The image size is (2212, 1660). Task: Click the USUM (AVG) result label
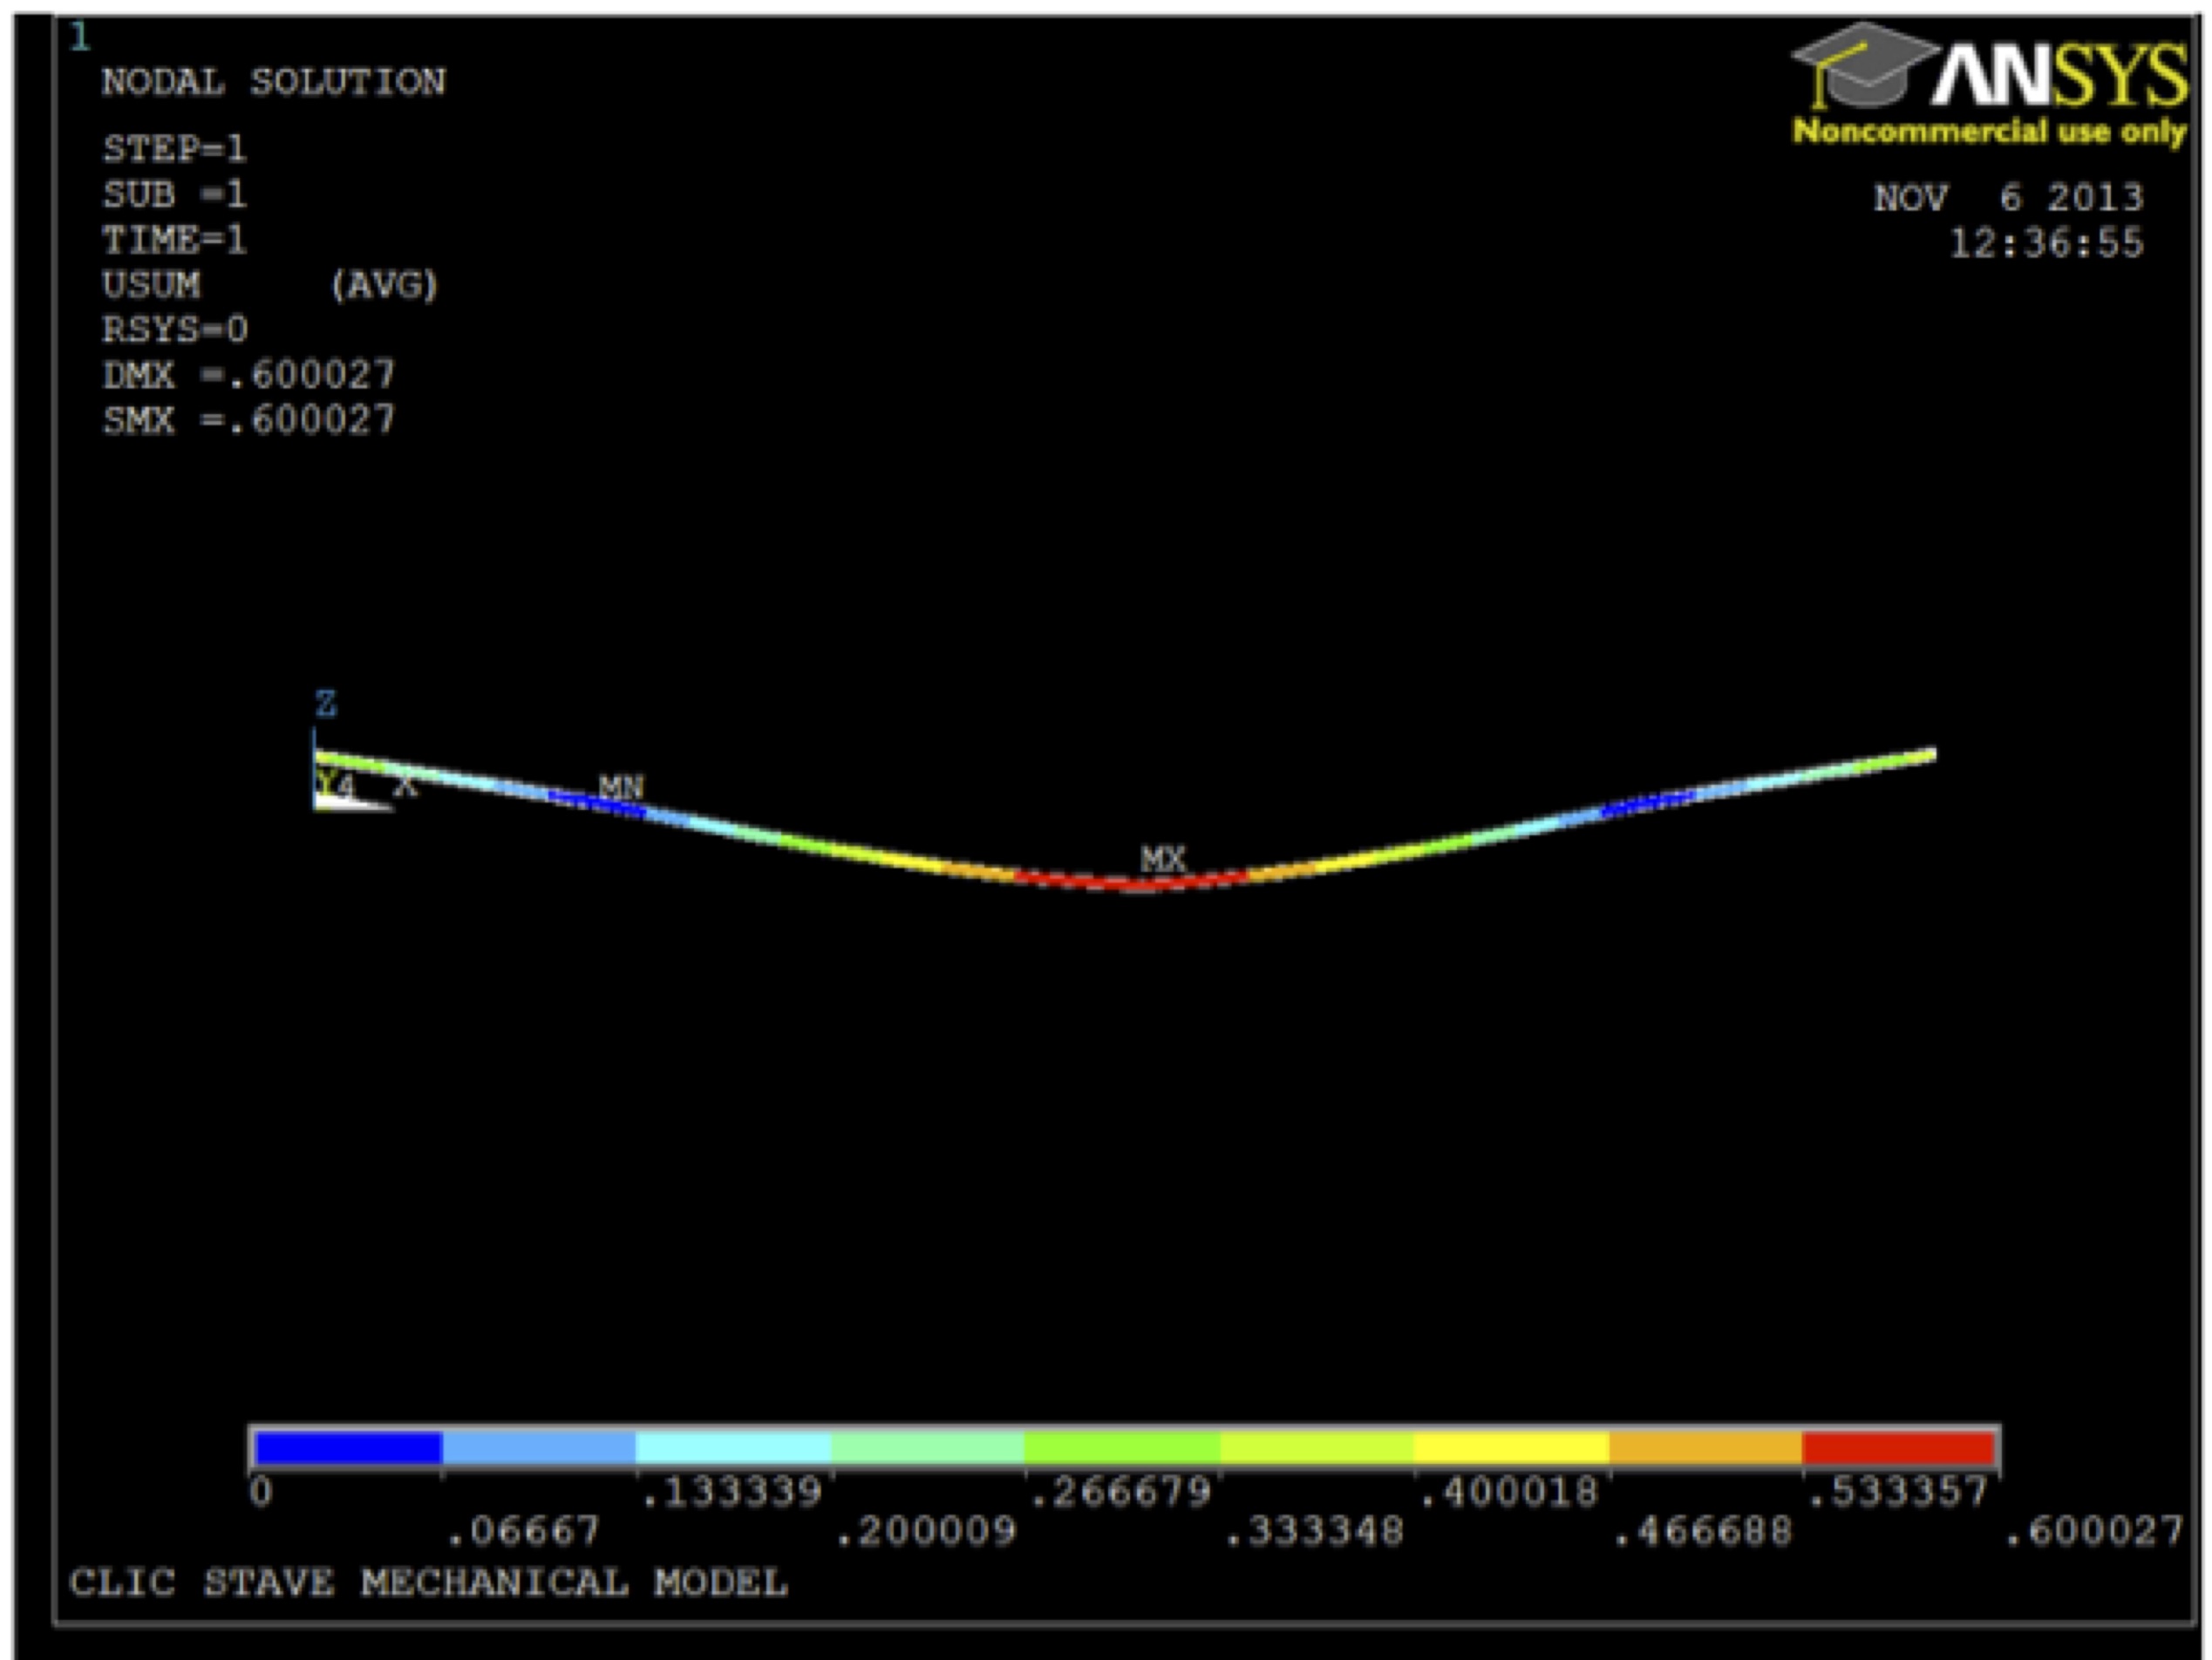pyautogui.click(x=270, y=286)
